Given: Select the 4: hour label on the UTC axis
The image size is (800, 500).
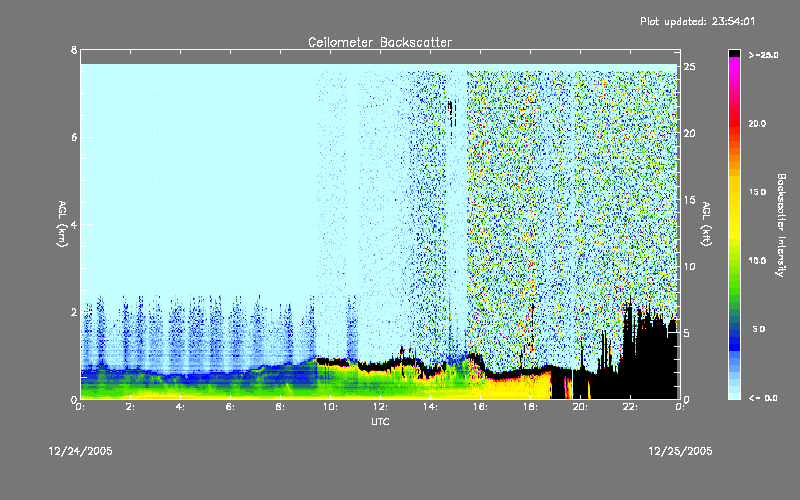Looking at the screenshot, I should (x=180, y=407).
